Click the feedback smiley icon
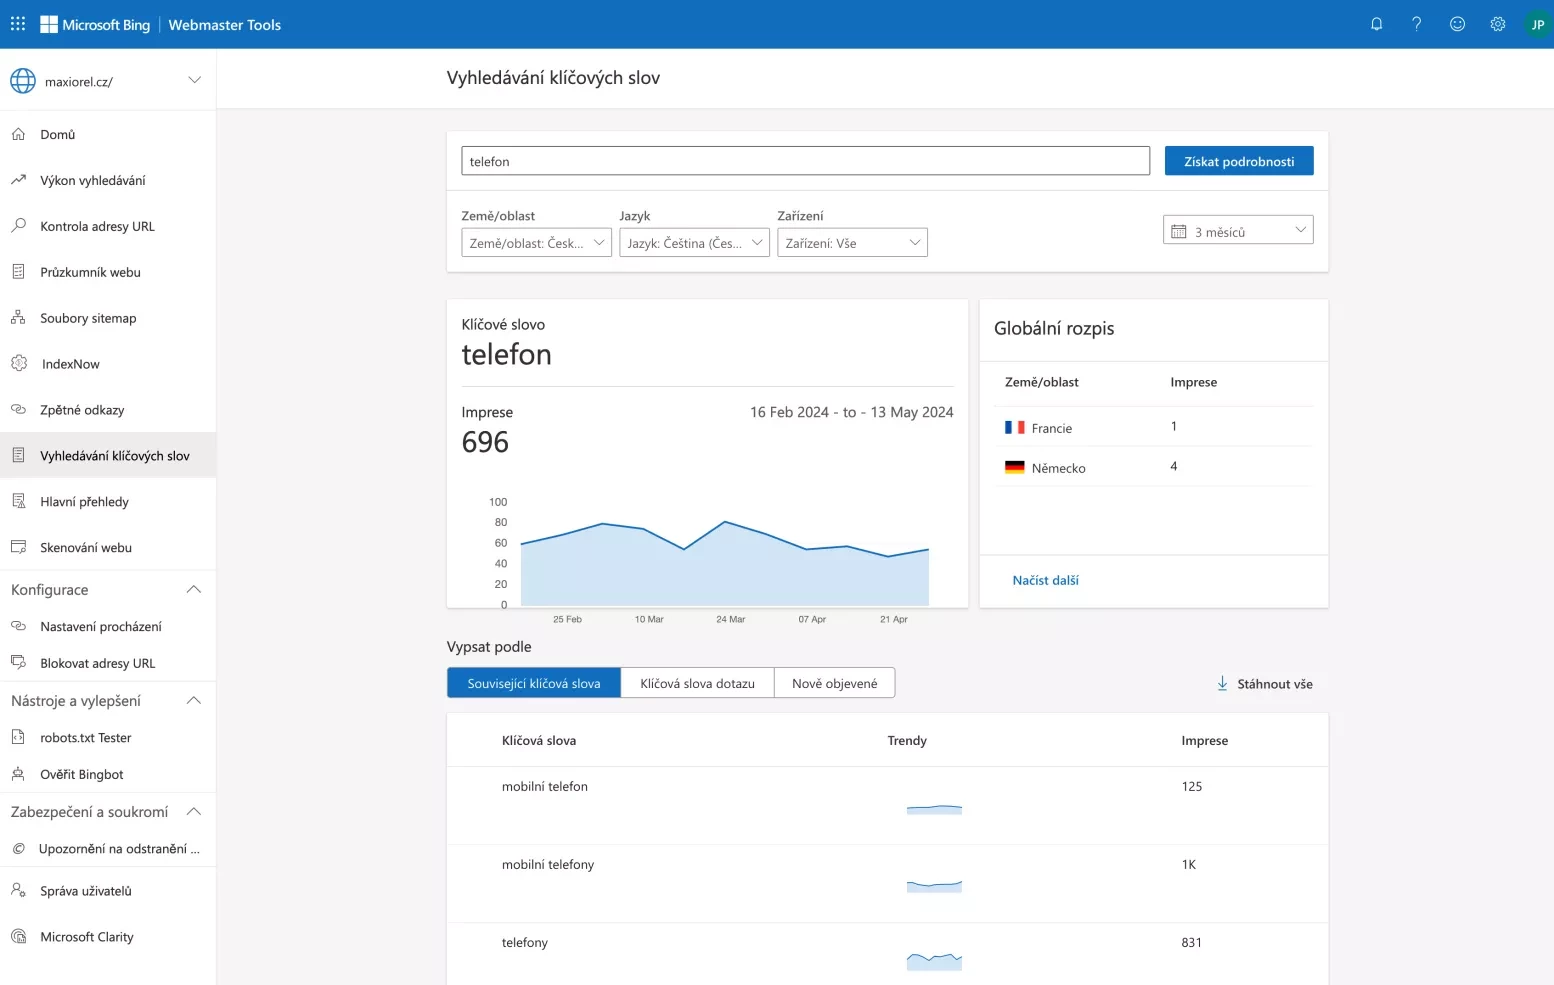This screenshot has width=1554, height=985. [1457, 24]
